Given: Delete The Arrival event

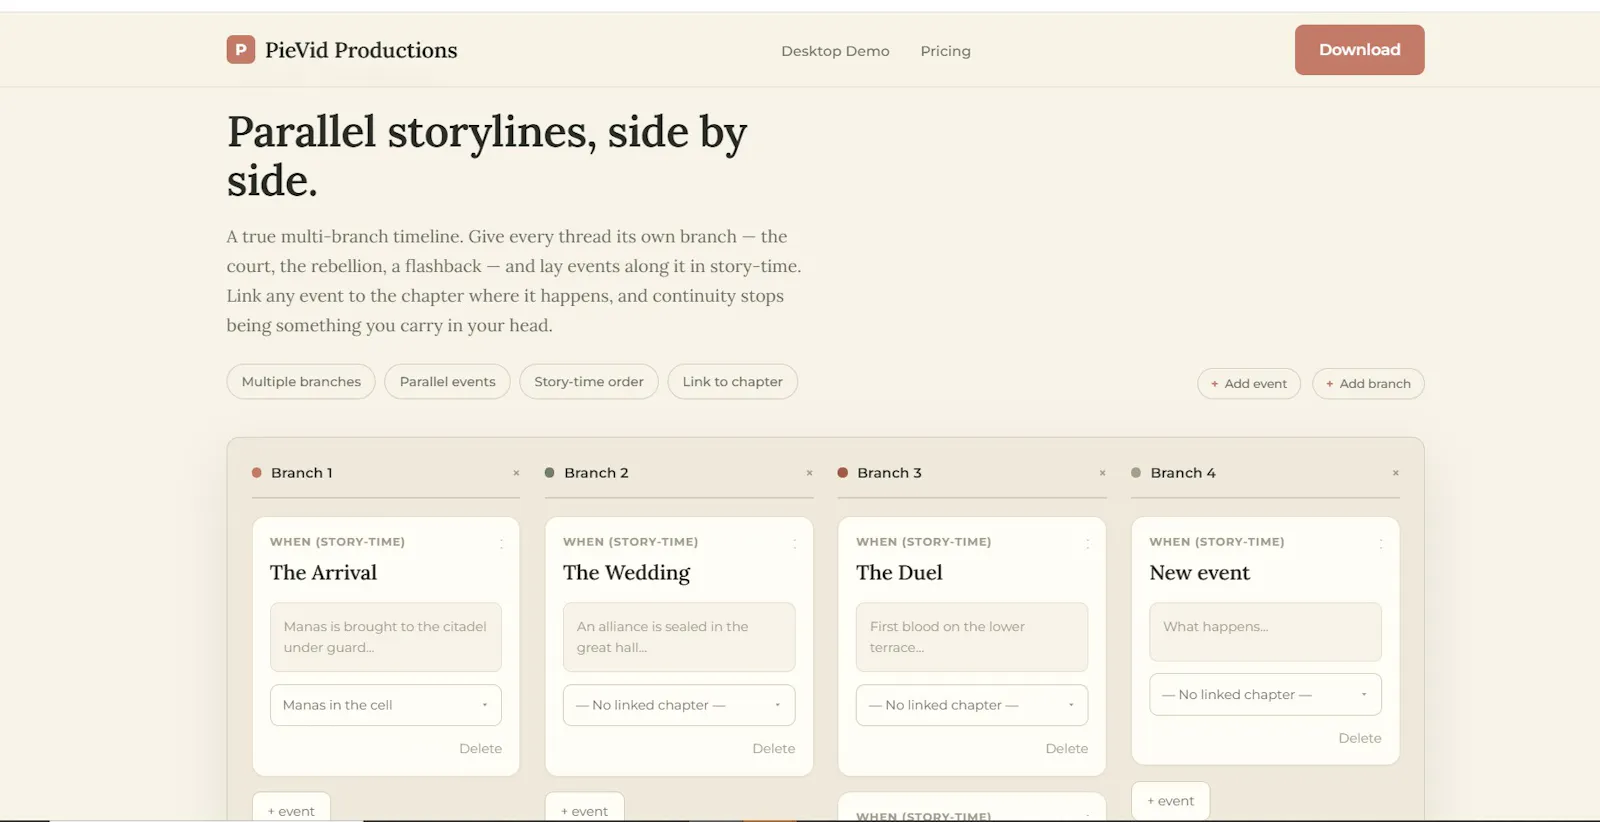Looking at the screenshot, I should [x=480, y=749].
